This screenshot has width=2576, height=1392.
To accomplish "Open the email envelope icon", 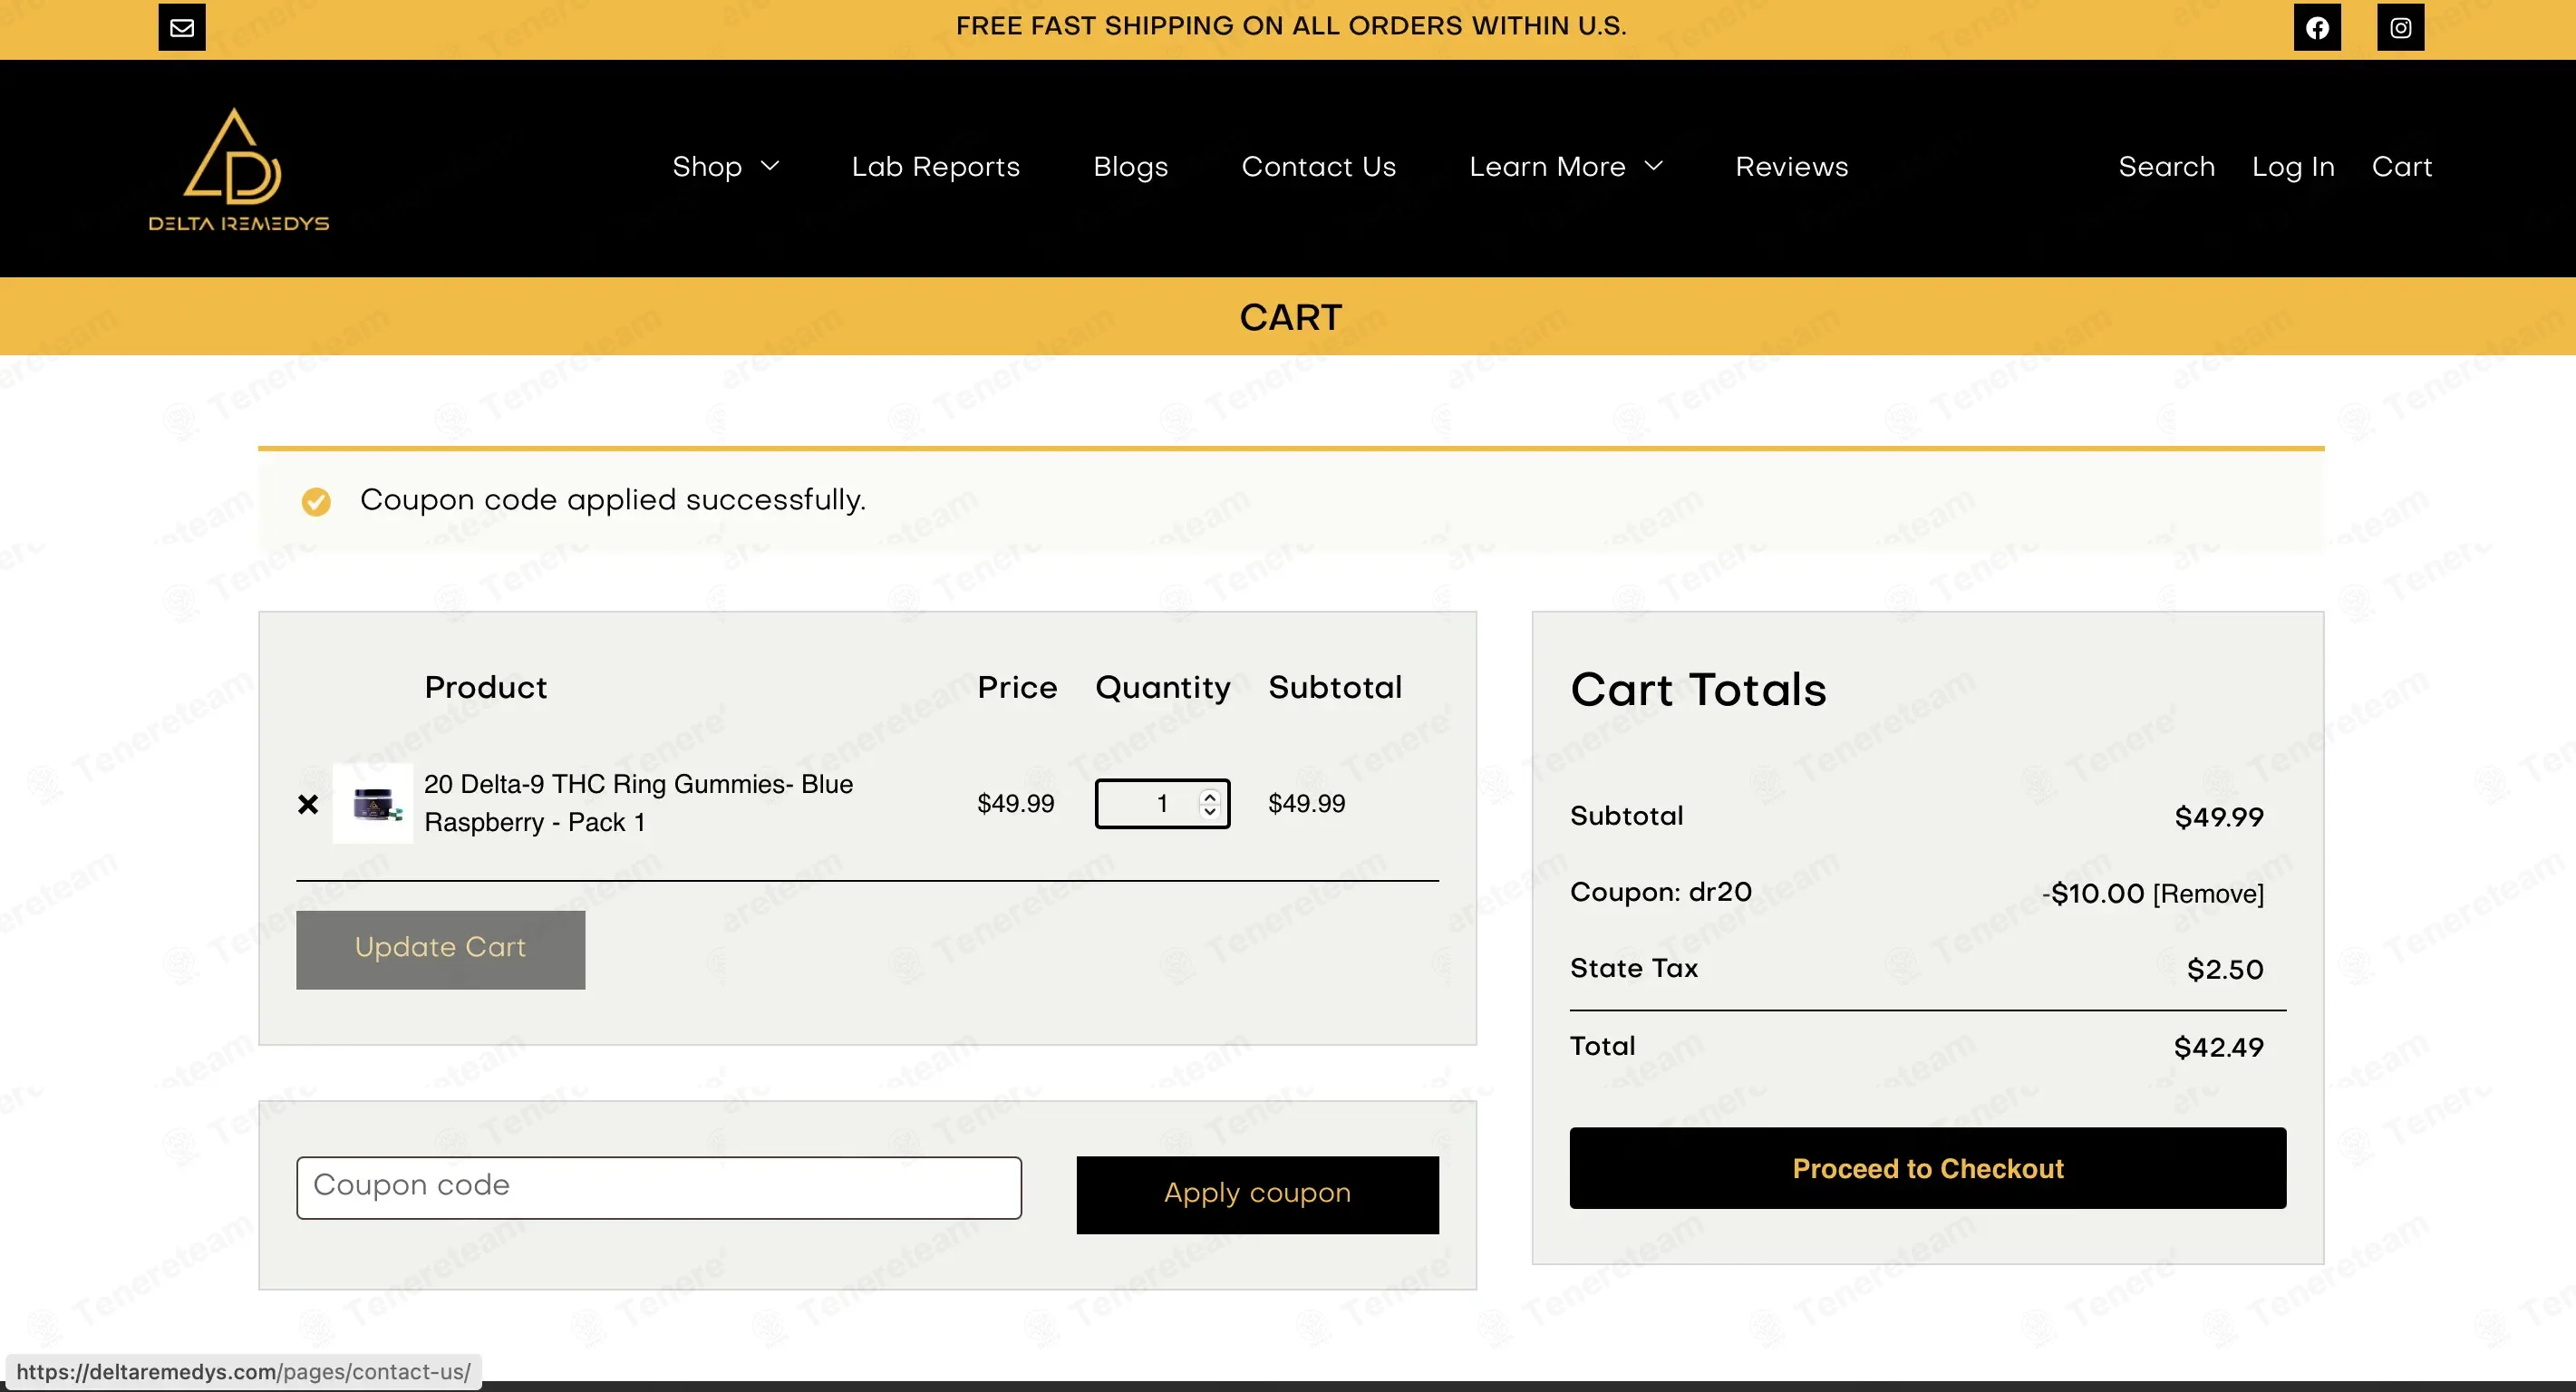I will [182, 27].
